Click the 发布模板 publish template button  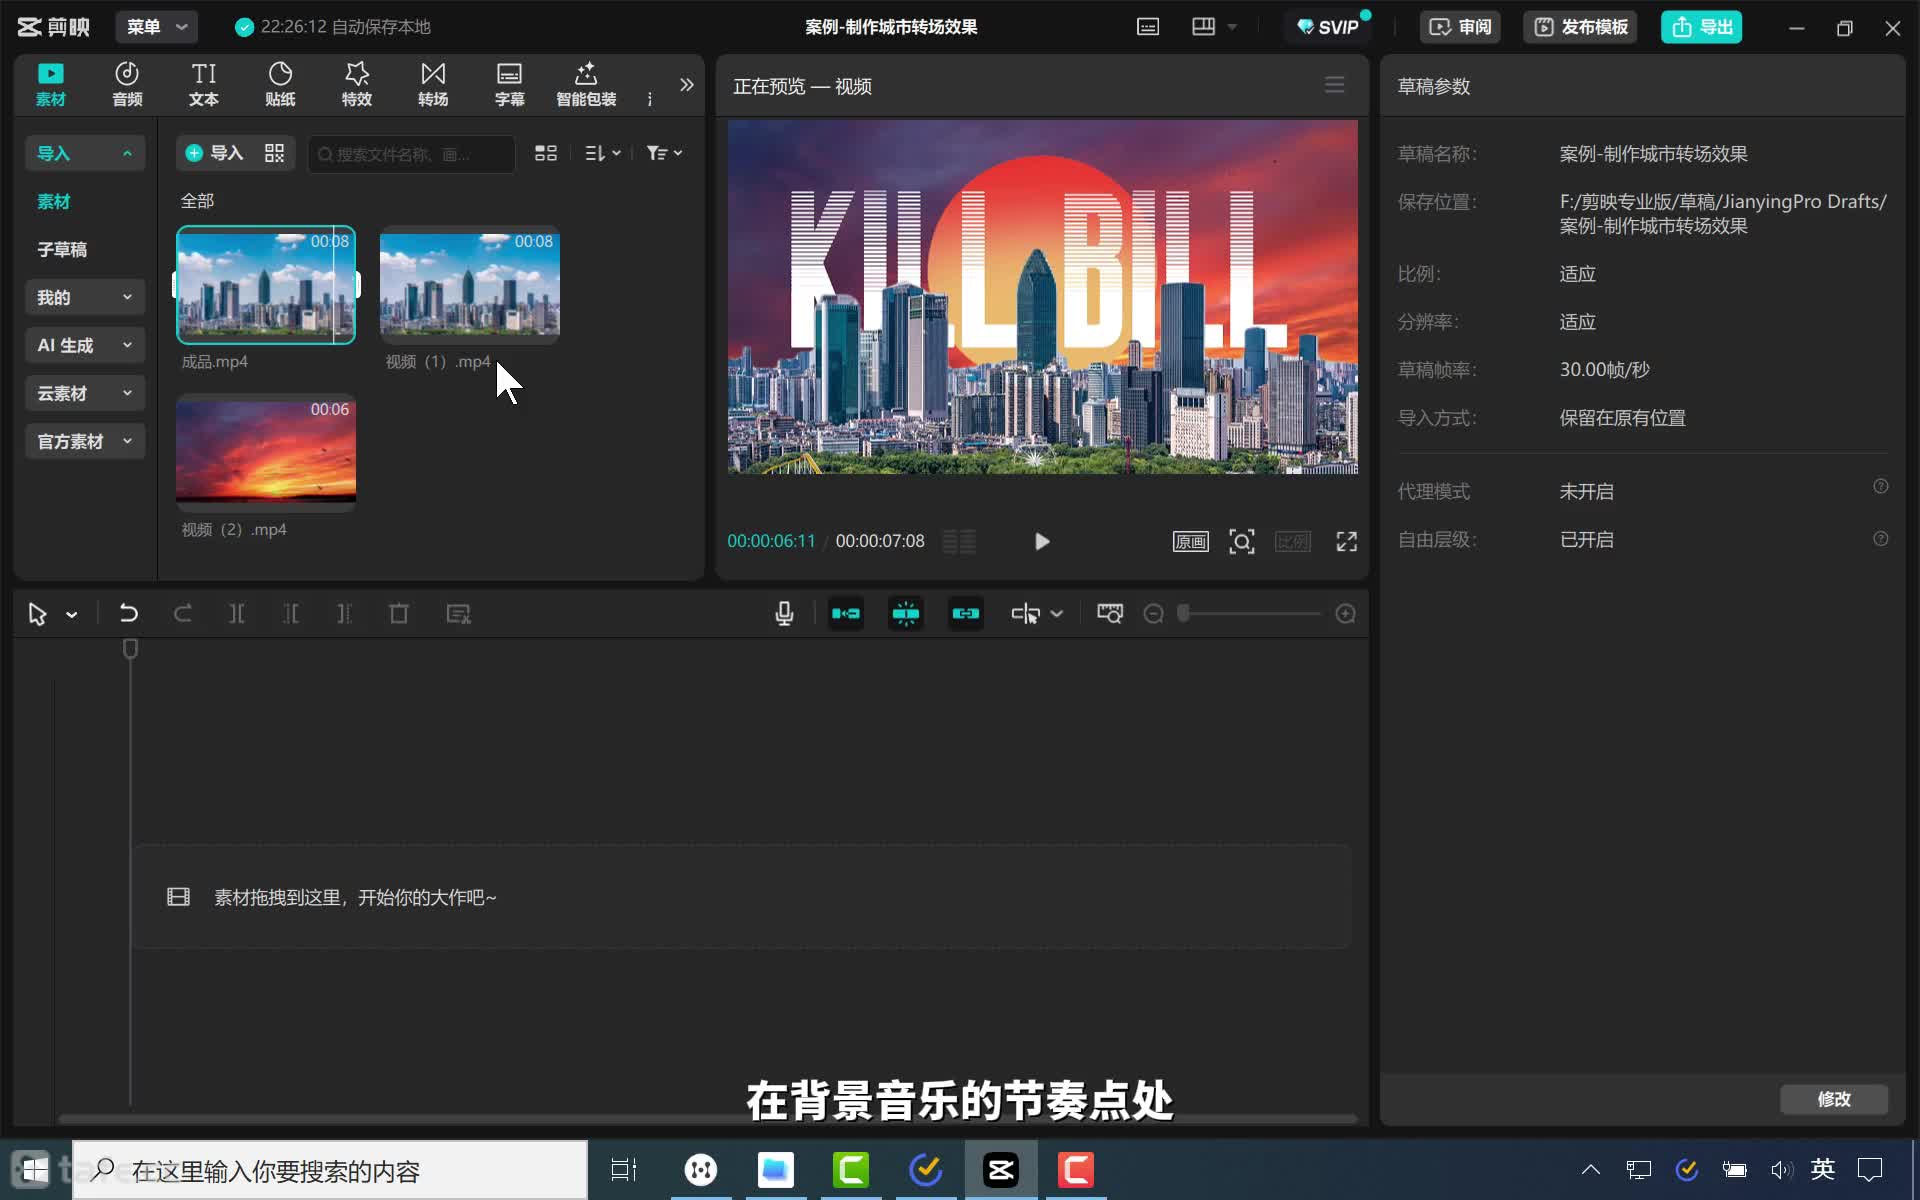coord(1581,27)
